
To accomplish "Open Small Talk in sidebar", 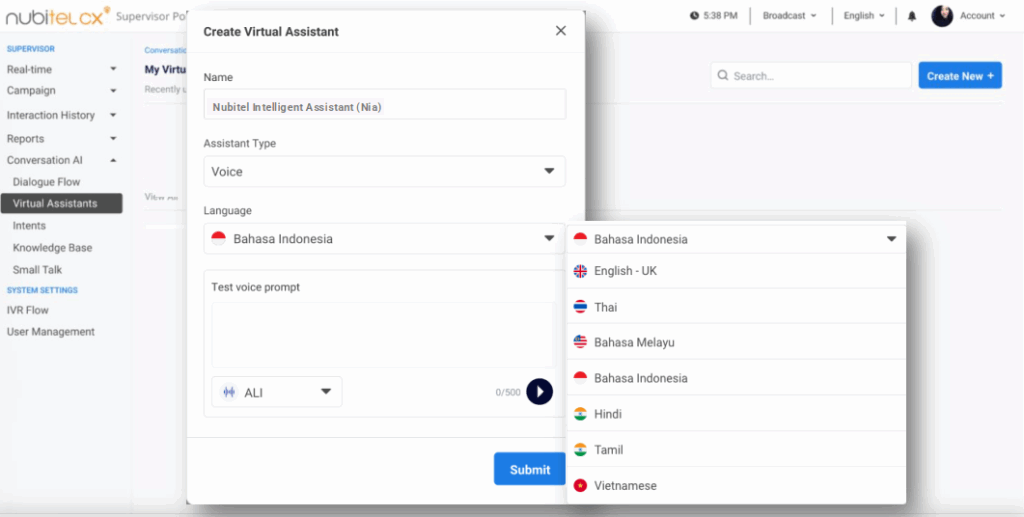I will pos(37,270).
